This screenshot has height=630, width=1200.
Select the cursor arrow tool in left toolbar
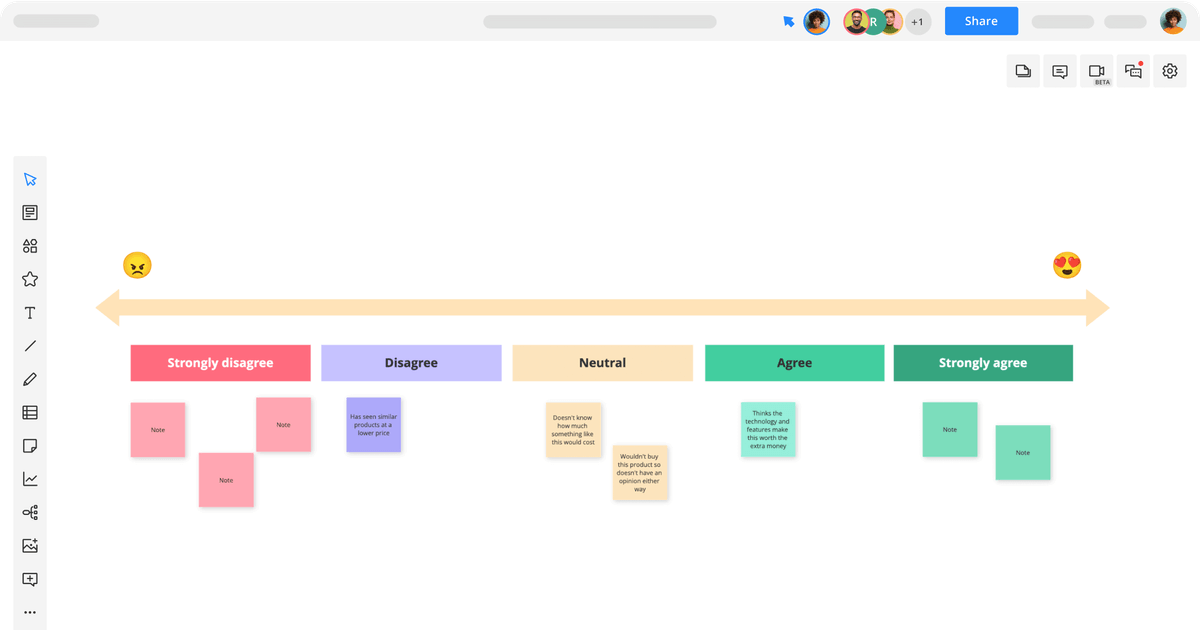tap(30, 180)
